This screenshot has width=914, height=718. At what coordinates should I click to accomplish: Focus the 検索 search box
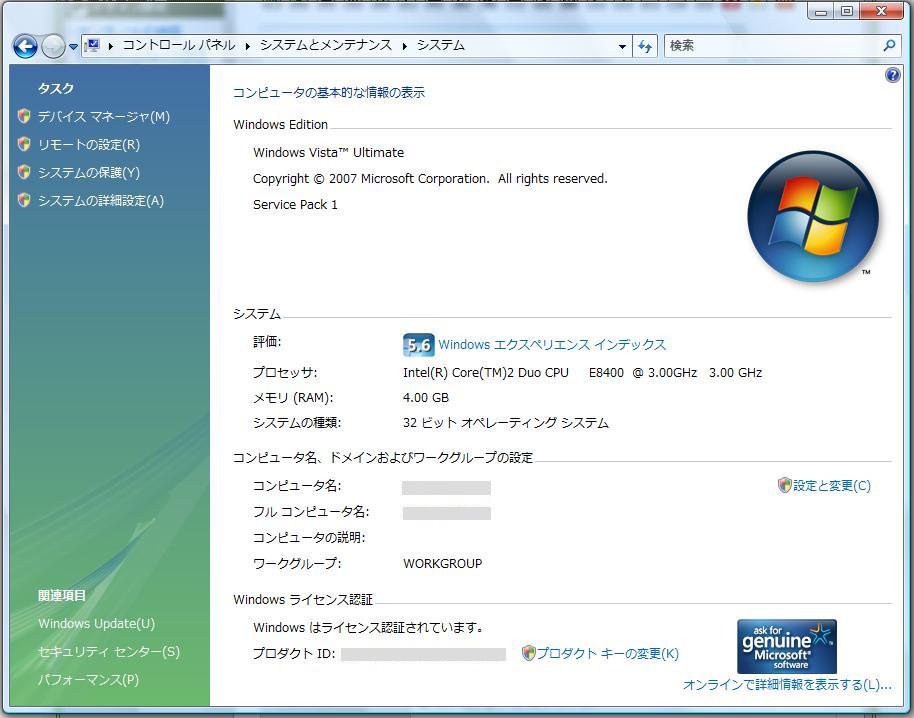tap(772, 45)
